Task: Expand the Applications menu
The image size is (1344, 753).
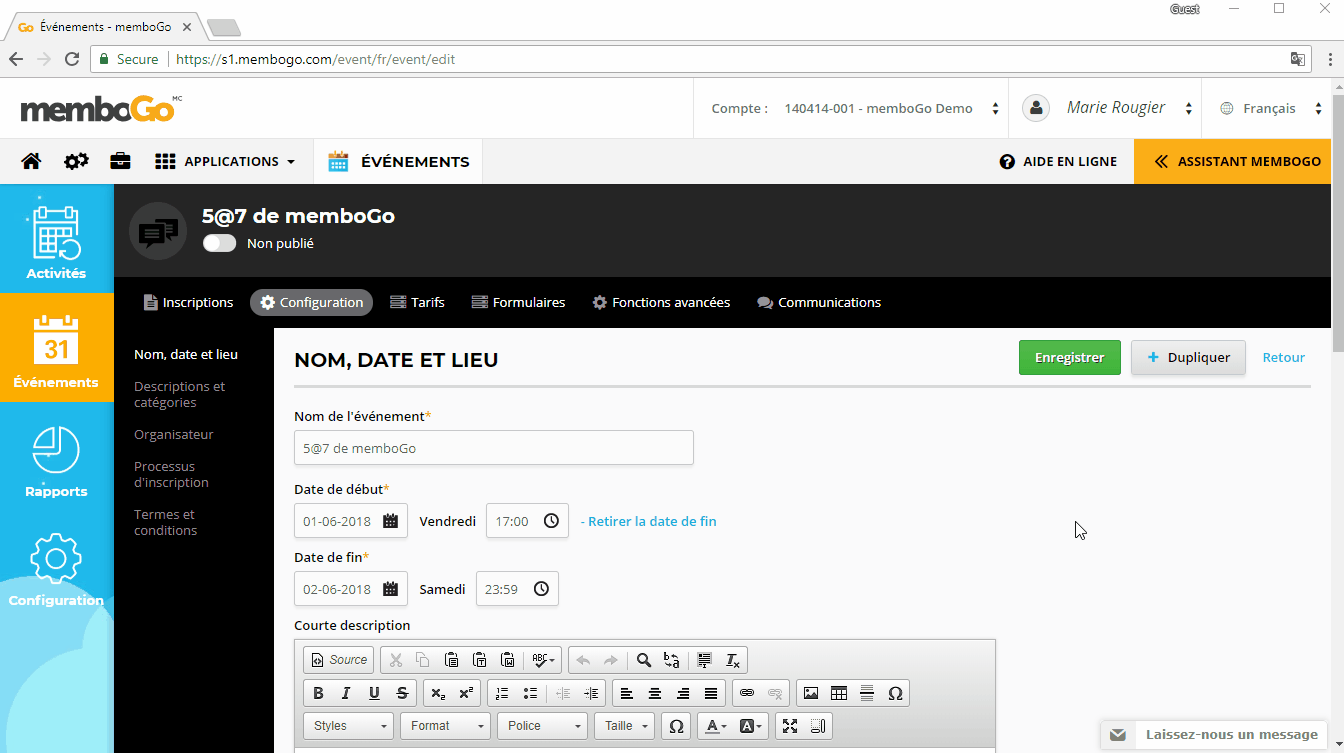Action: click(225, 161)
